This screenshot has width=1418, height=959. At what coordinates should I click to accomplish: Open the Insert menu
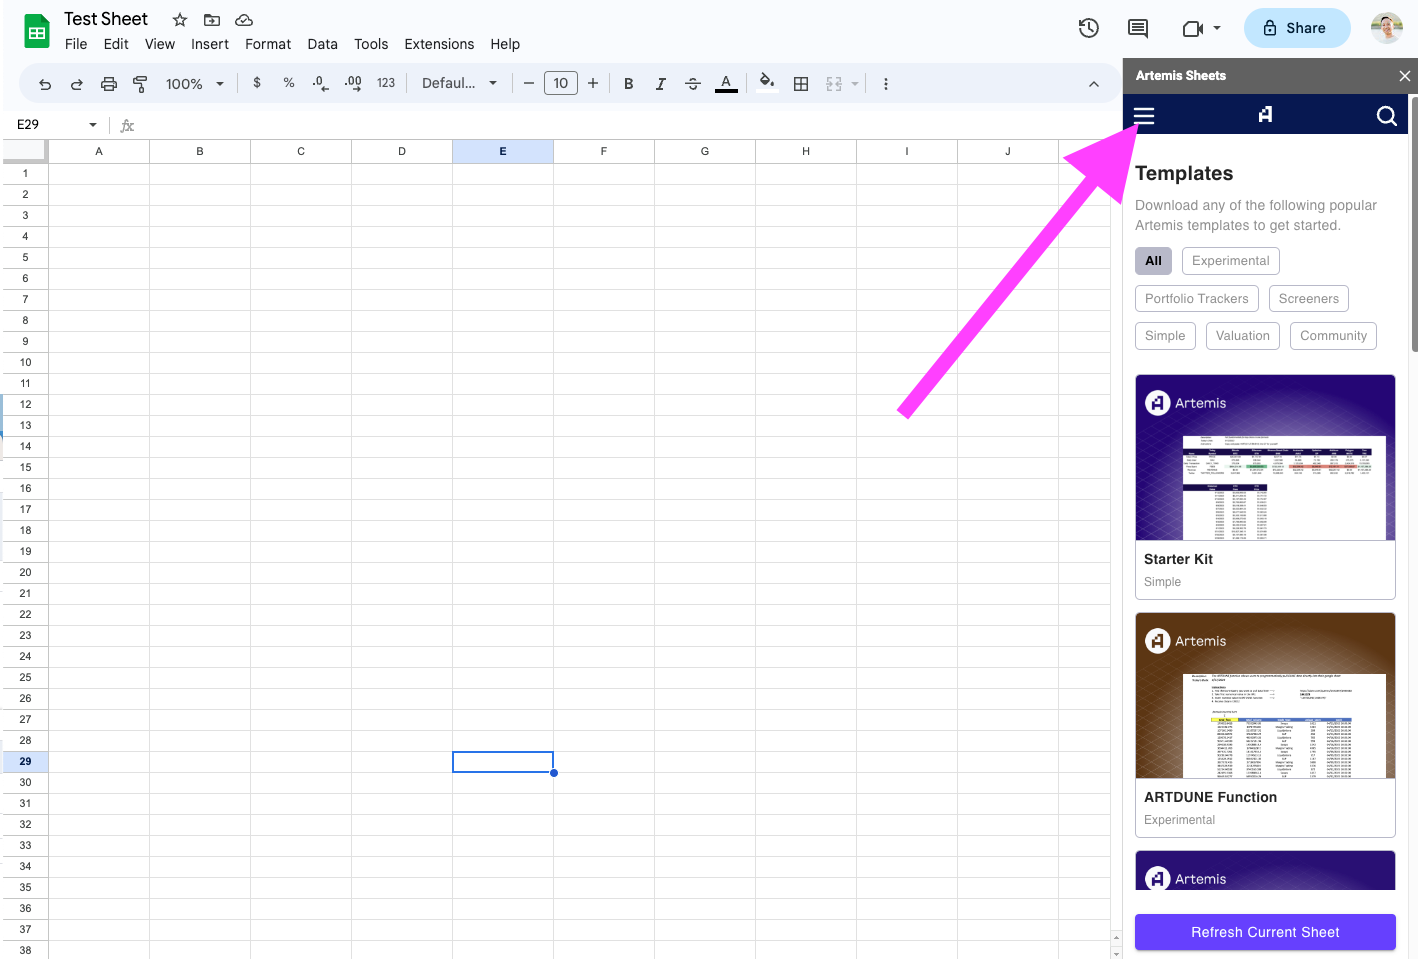pos(210,44)
